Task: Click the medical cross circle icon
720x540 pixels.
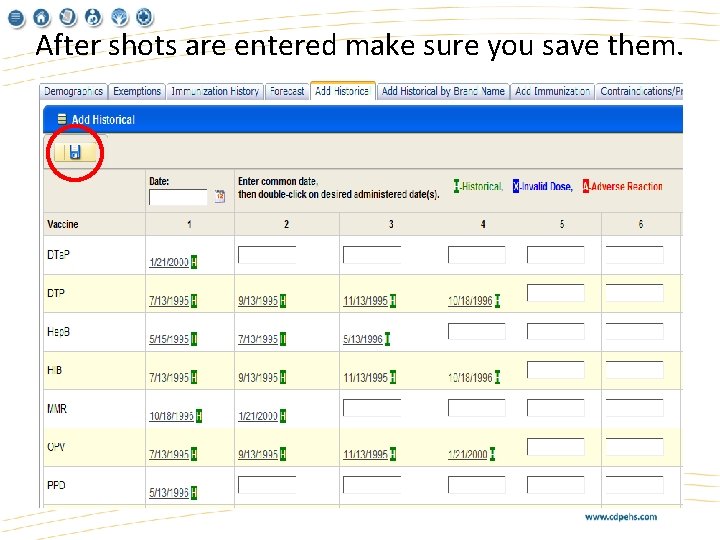Action: click(x=145, y=17)
